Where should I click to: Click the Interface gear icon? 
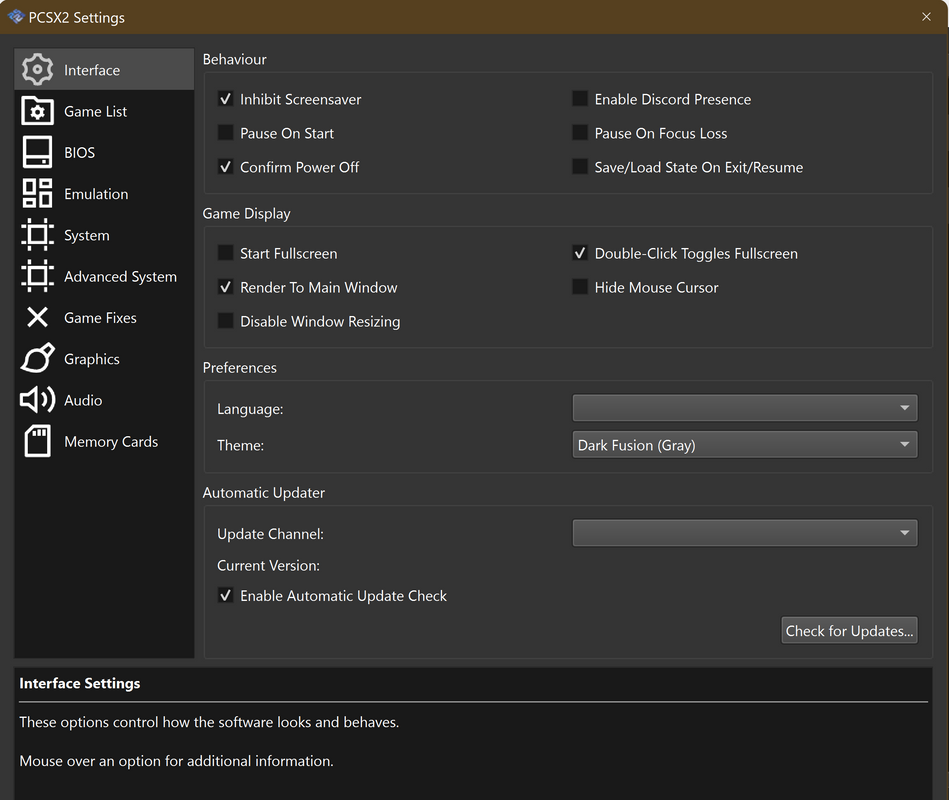tap(38, 70)
